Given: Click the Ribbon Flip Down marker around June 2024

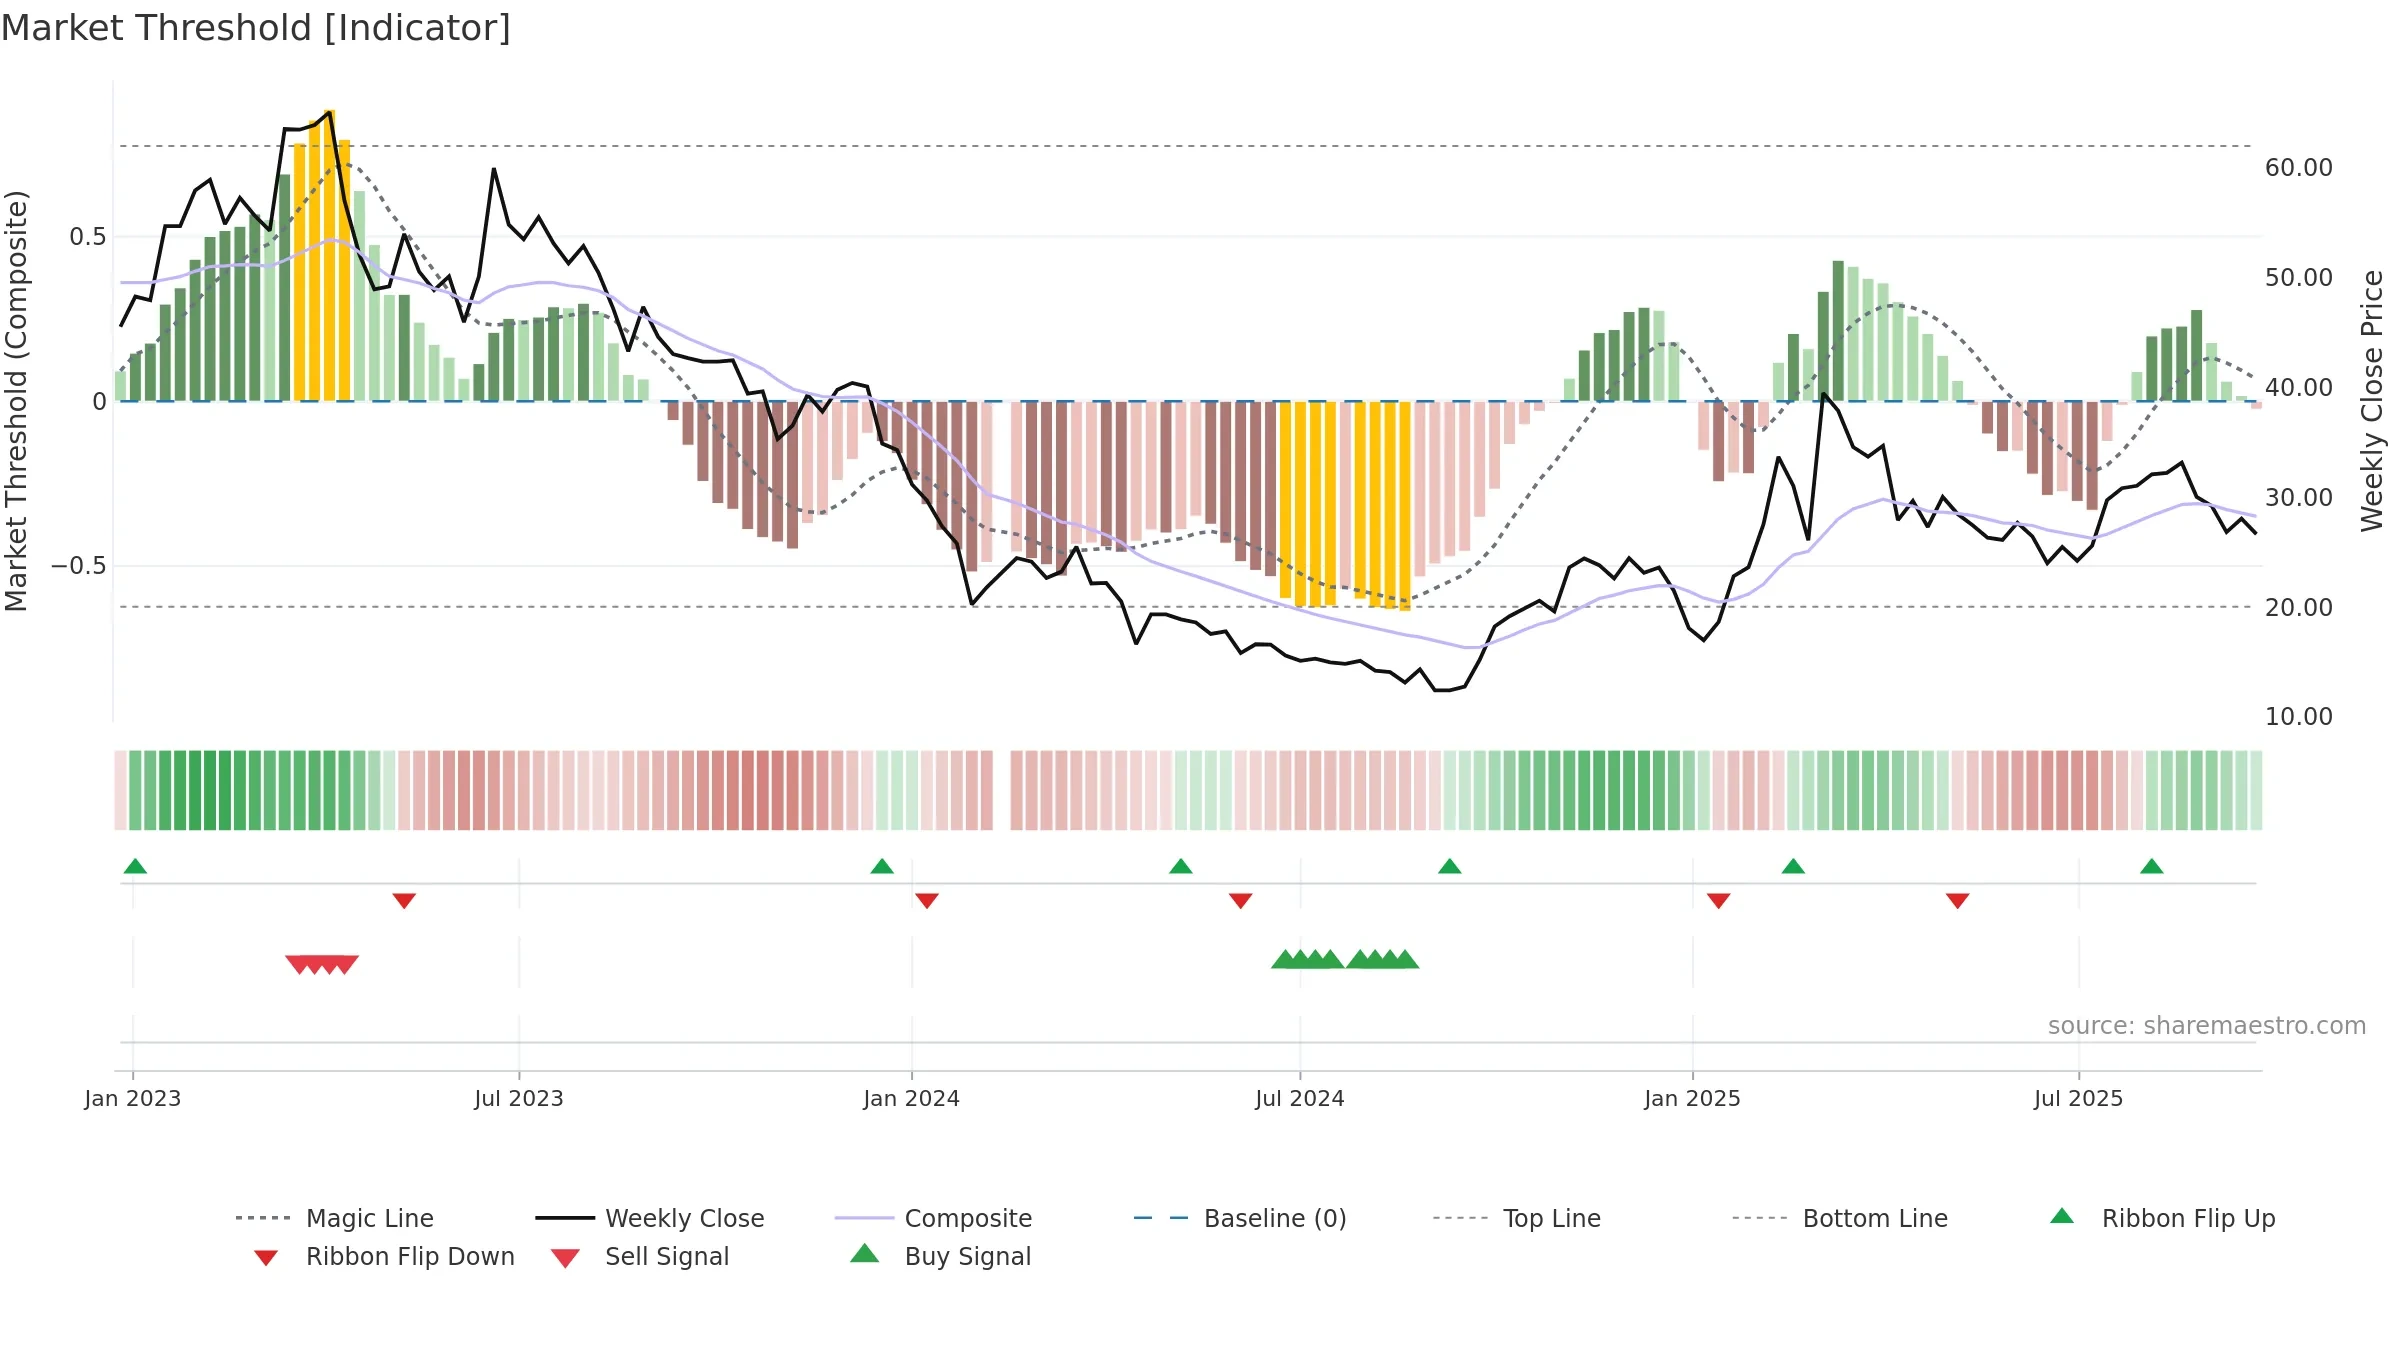Looking at the screenshot, I should 1241,901.
